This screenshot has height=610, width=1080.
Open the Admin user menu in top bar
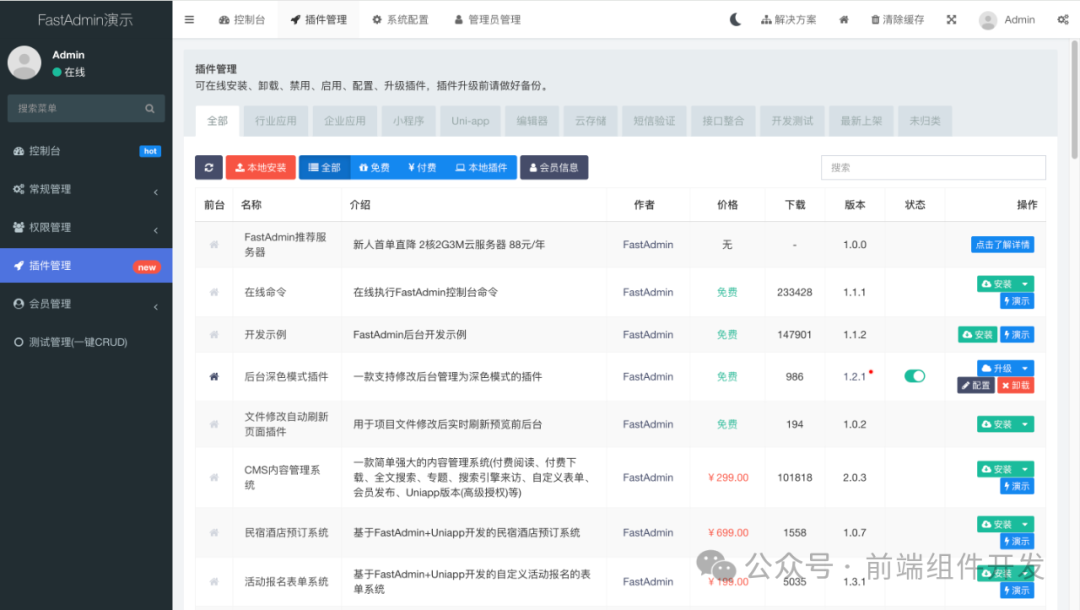[1007, 20]
